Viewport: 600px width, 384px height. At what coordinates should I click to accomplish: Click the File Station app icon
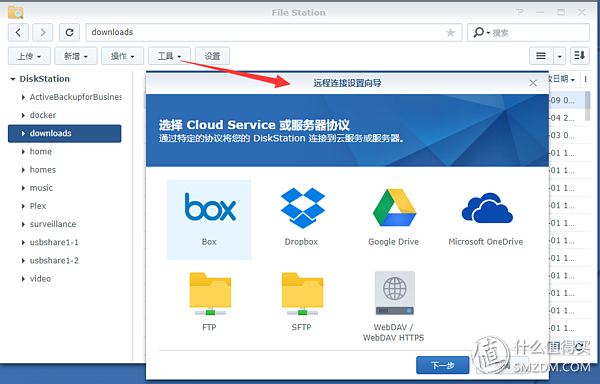tap(16, 13)
